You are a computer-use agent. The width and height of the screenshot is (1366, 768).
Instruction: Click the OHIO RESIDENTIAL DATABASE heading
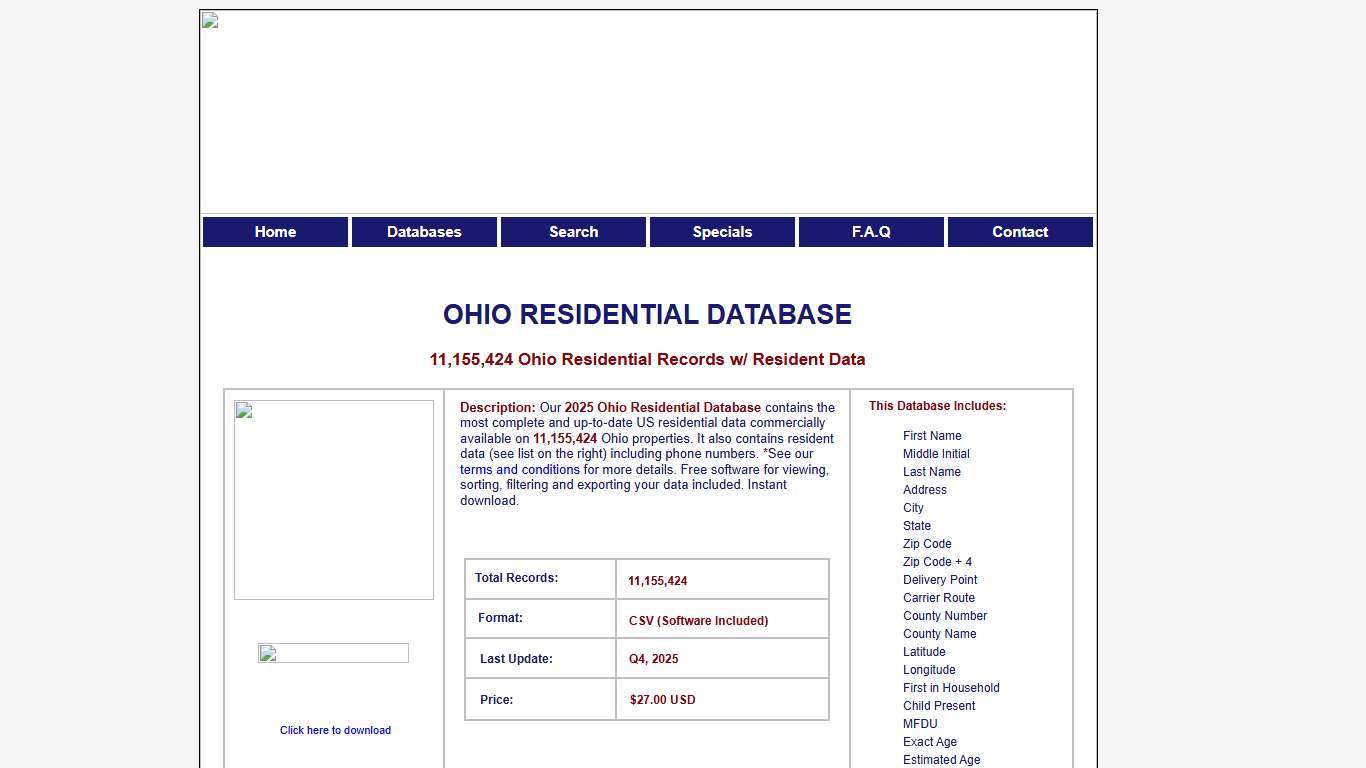coord(647,314)
